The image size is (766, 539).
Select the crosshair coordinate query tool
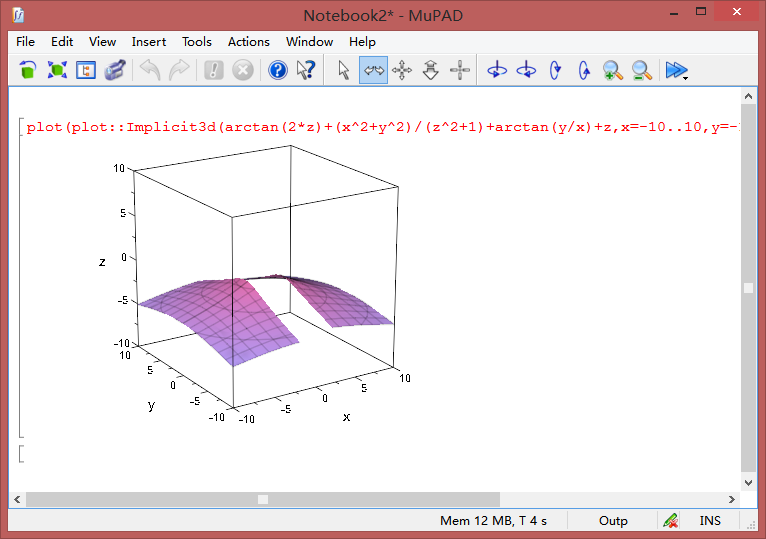(x=460, y=70)
